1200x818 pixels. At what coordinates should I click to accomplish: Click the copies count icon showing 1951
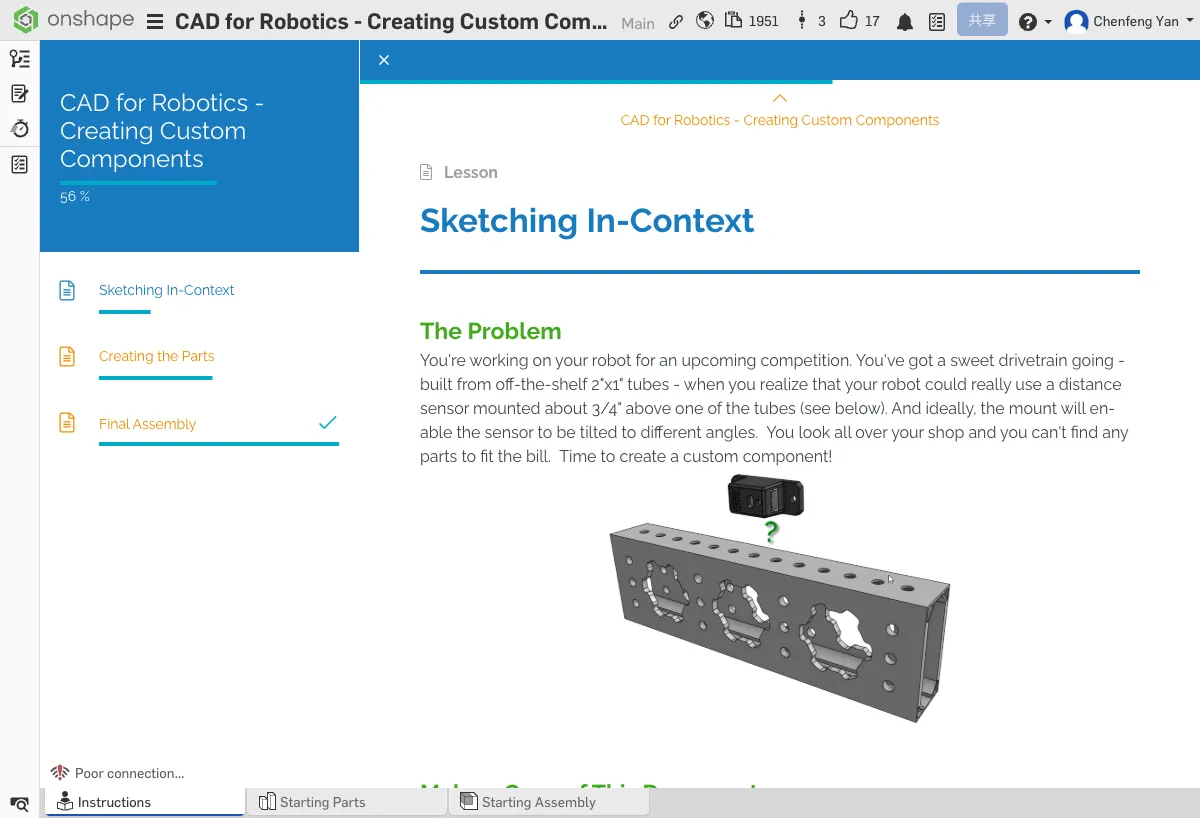click(734, 21)
